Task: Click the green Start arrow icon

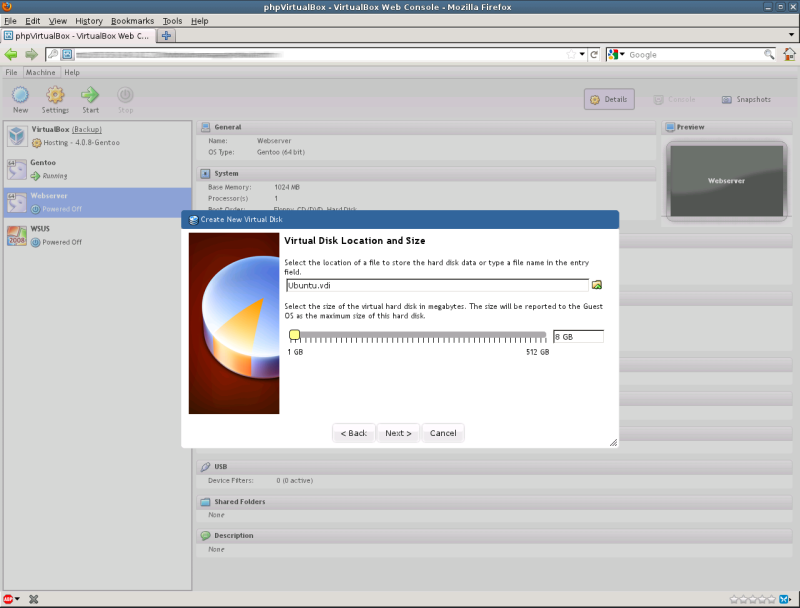Action: (90, 95)
